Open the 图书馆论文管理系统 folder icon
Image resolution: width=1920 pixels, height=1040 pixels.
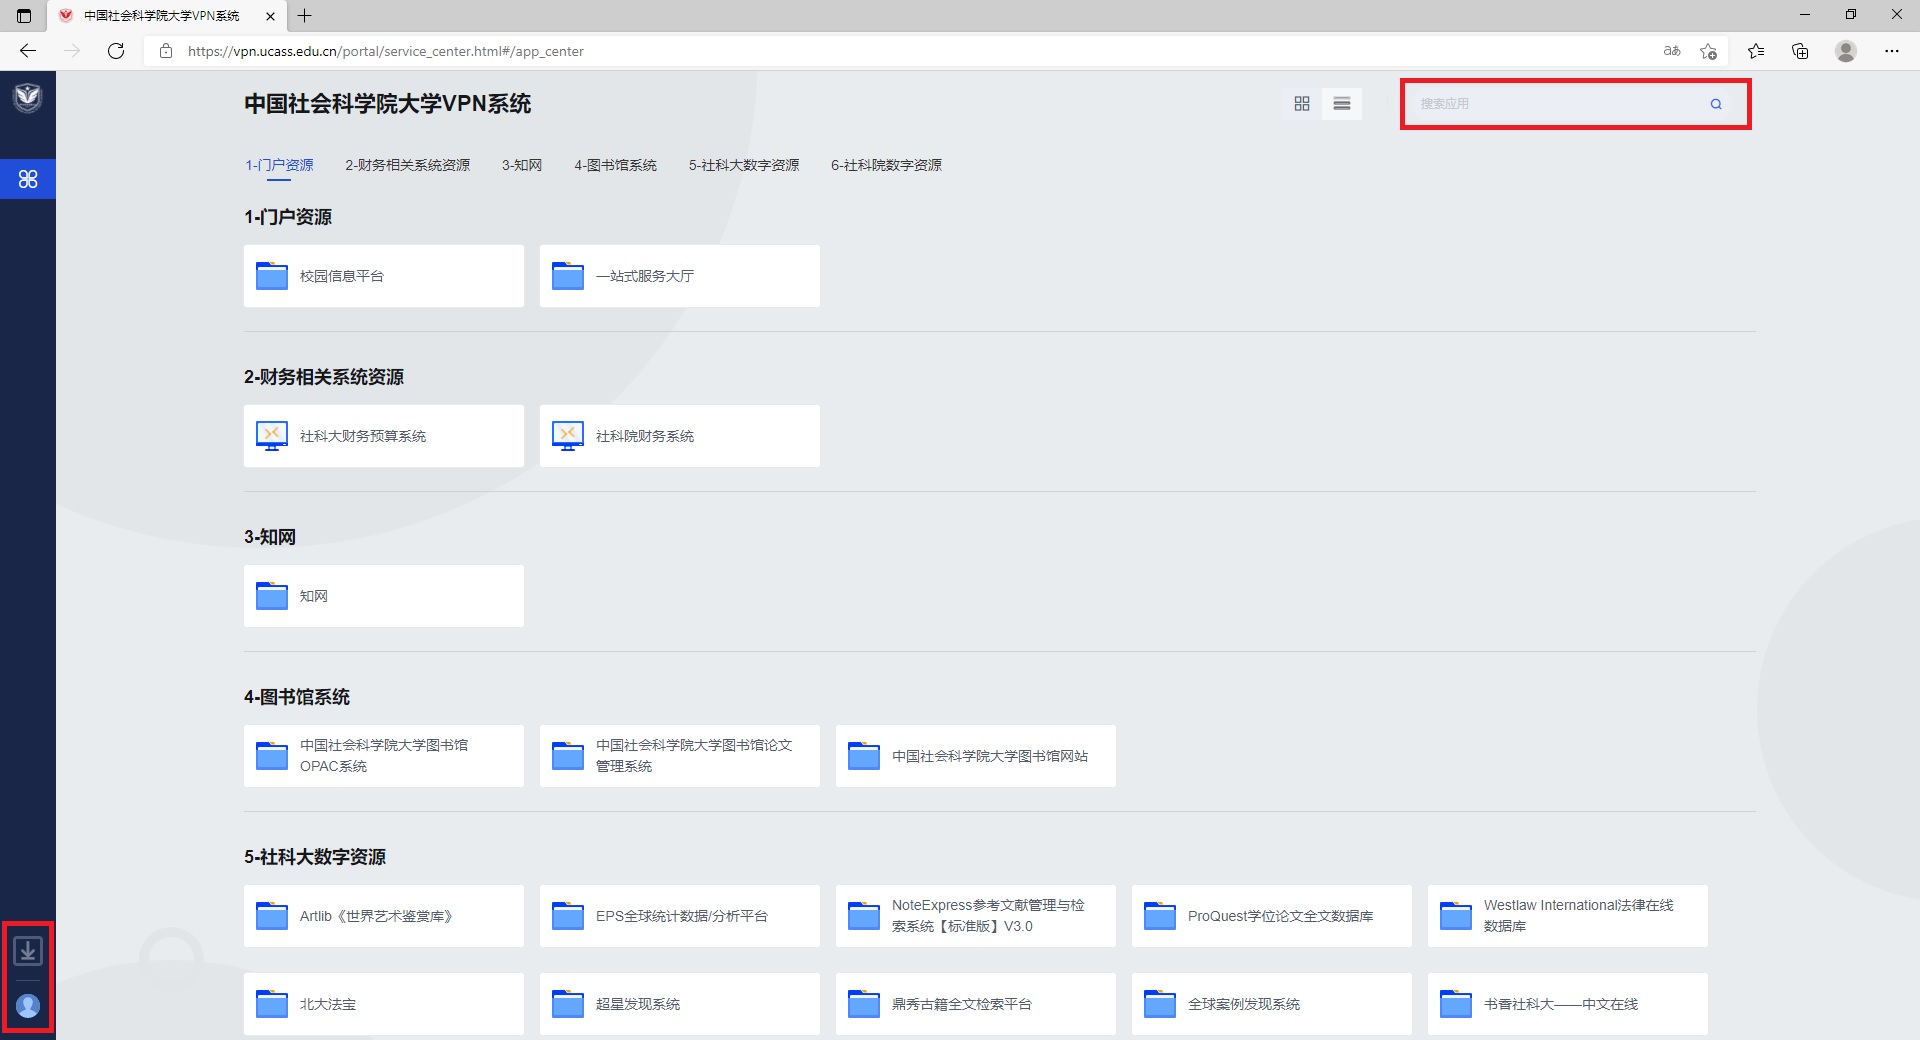coord(568,756)
